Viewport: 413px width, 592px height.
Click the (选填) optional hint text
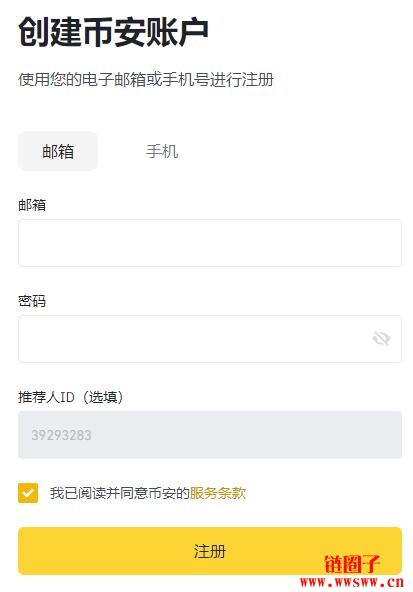coord(102,397)
